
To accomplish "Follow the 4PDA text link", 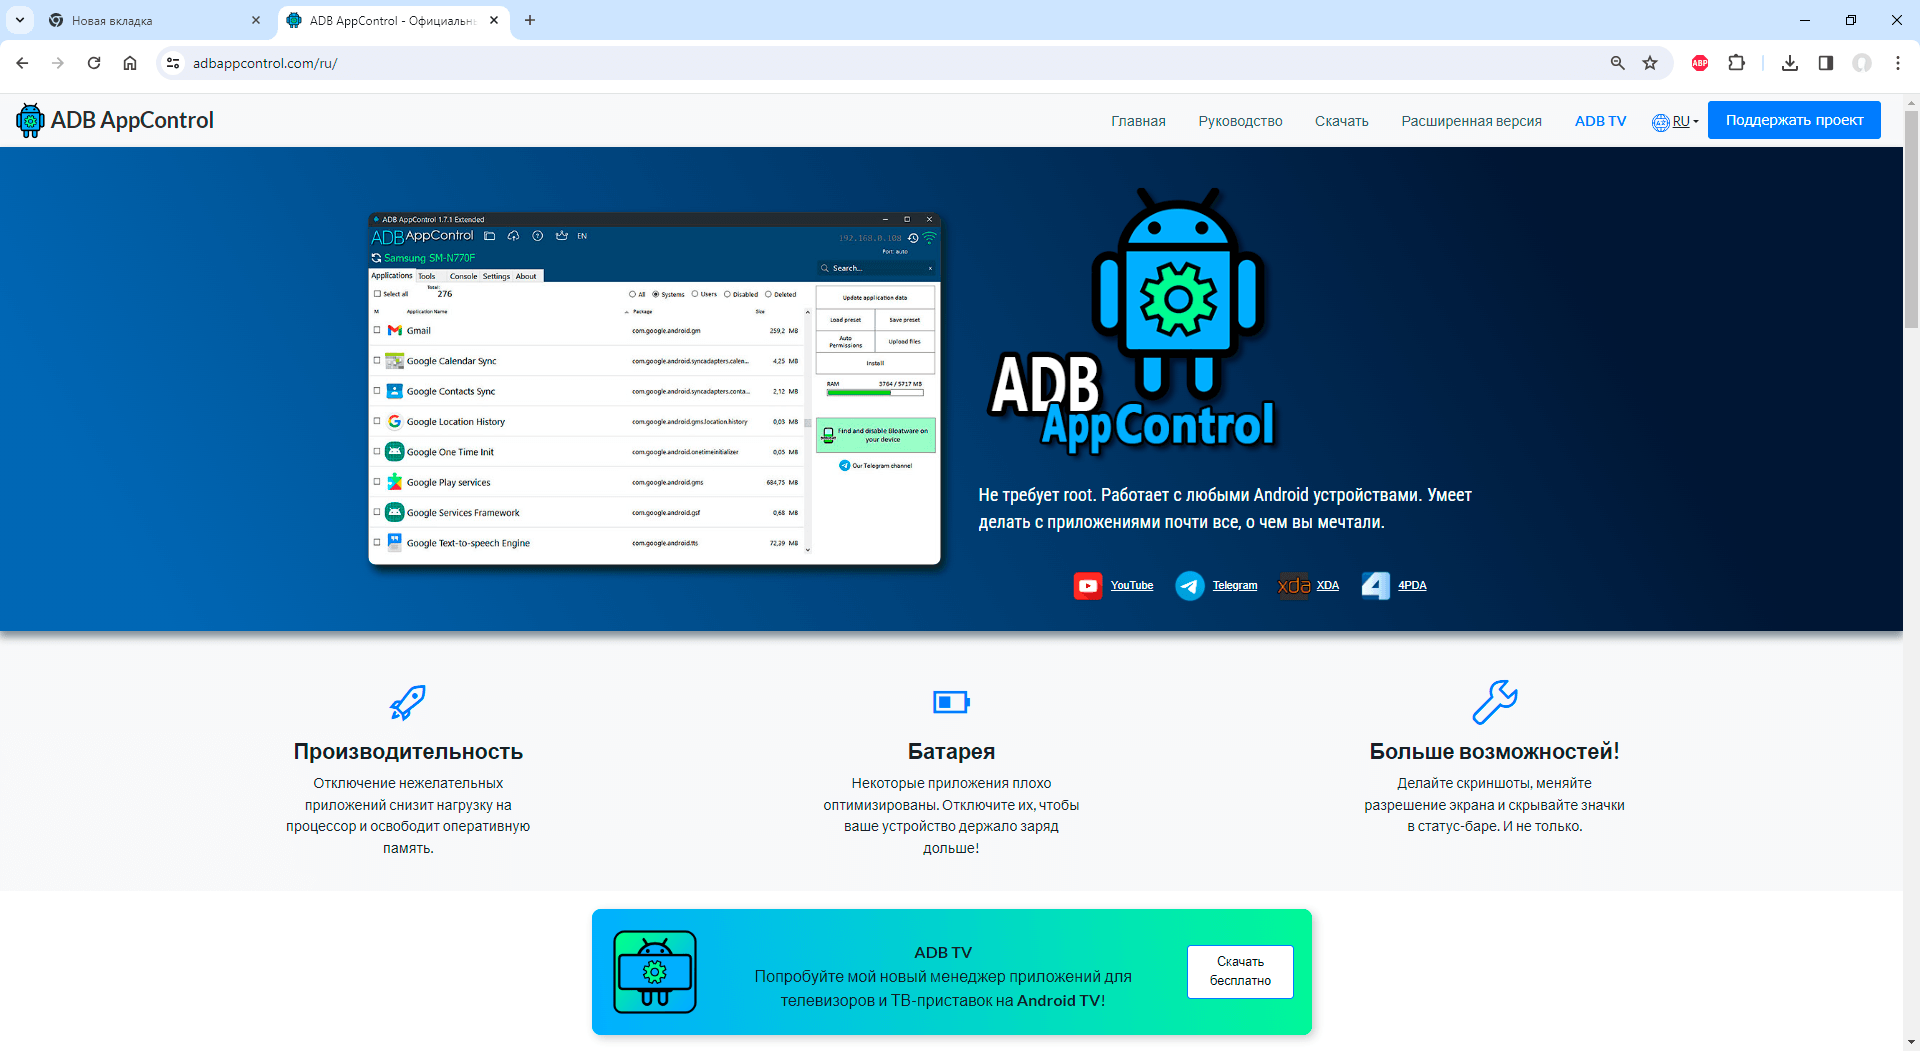I will coord(1412,586).
